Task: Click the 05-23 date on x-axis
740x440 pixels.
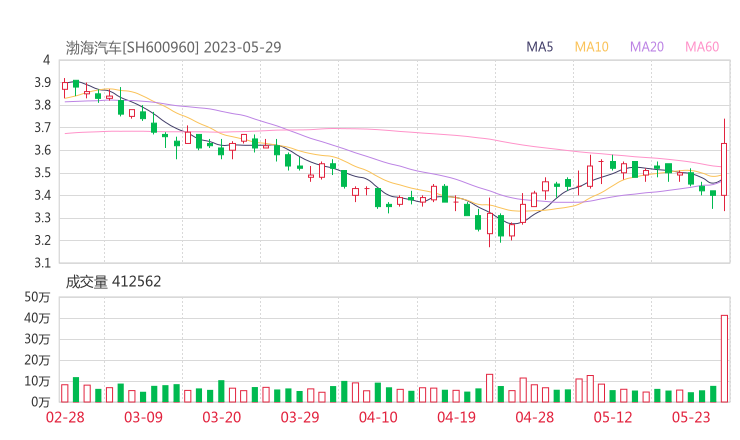Action: coord(692,417)
